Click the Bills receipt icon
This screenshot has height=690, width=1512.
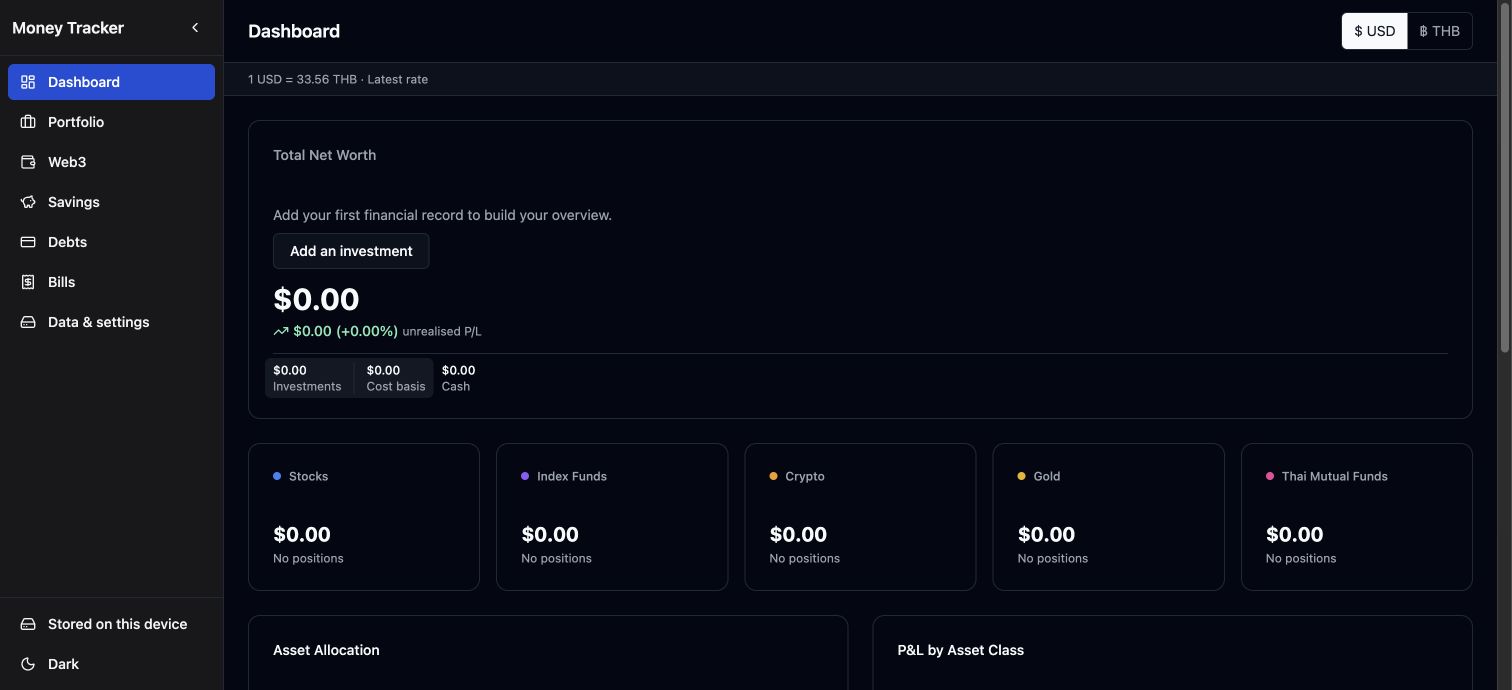pos(28,282)
